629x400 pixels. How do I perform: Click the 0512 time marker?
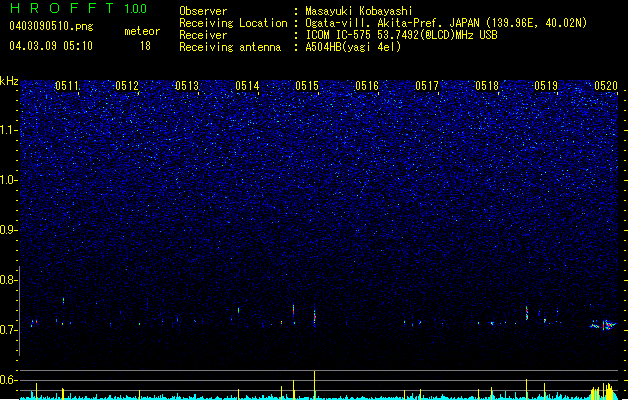[x=127, y=86]
